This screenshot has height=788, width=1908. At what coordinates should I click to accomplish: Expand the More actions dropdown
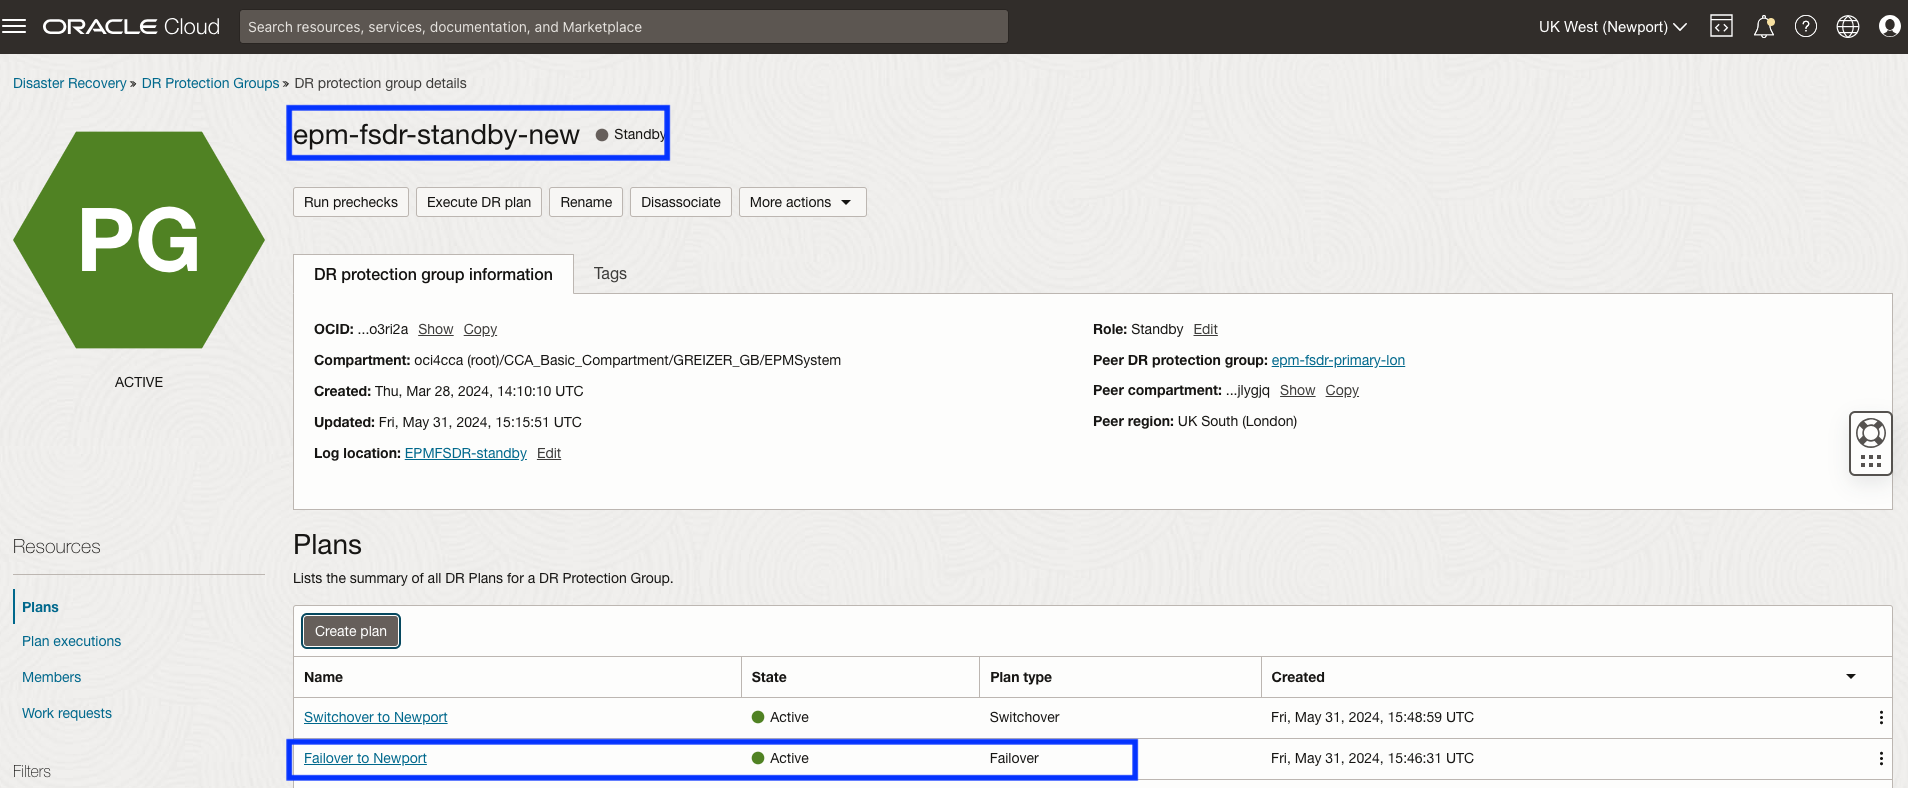pos(802,202)
